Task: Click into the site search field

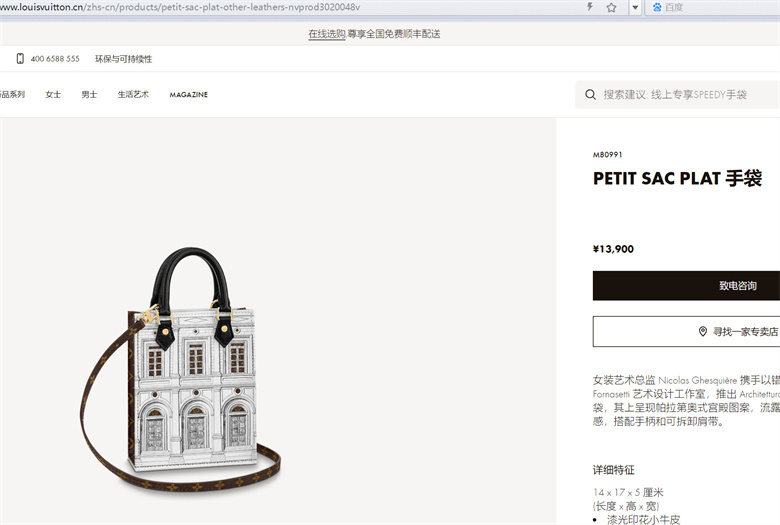Action: tap(678, 95)
